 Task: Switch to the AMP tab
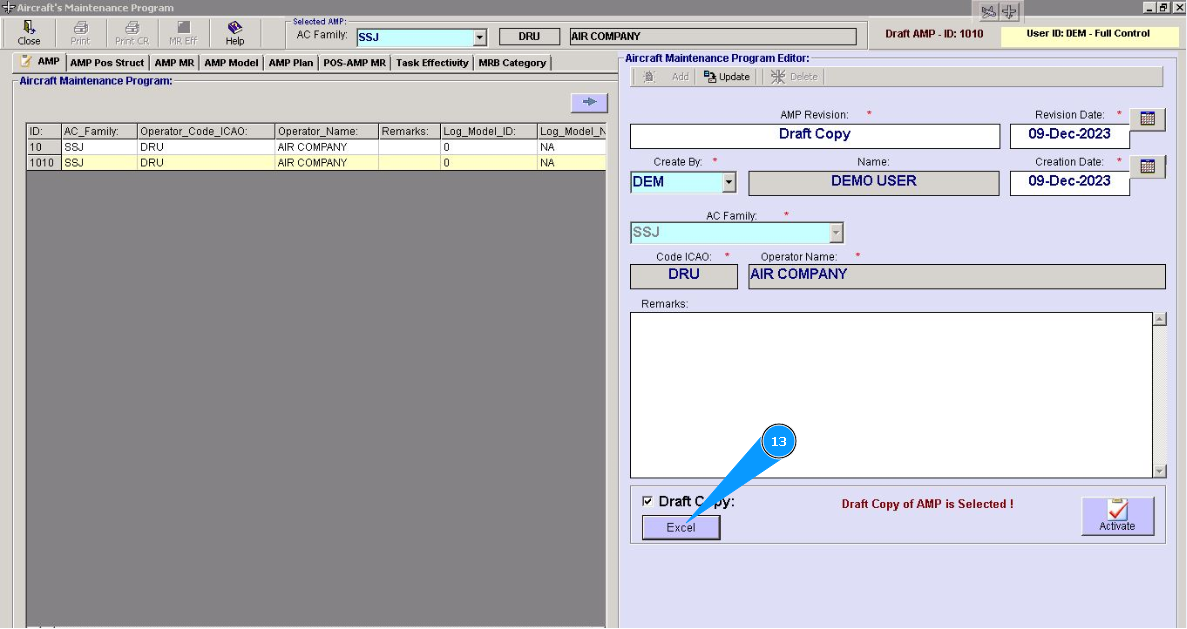pos(40,61)
